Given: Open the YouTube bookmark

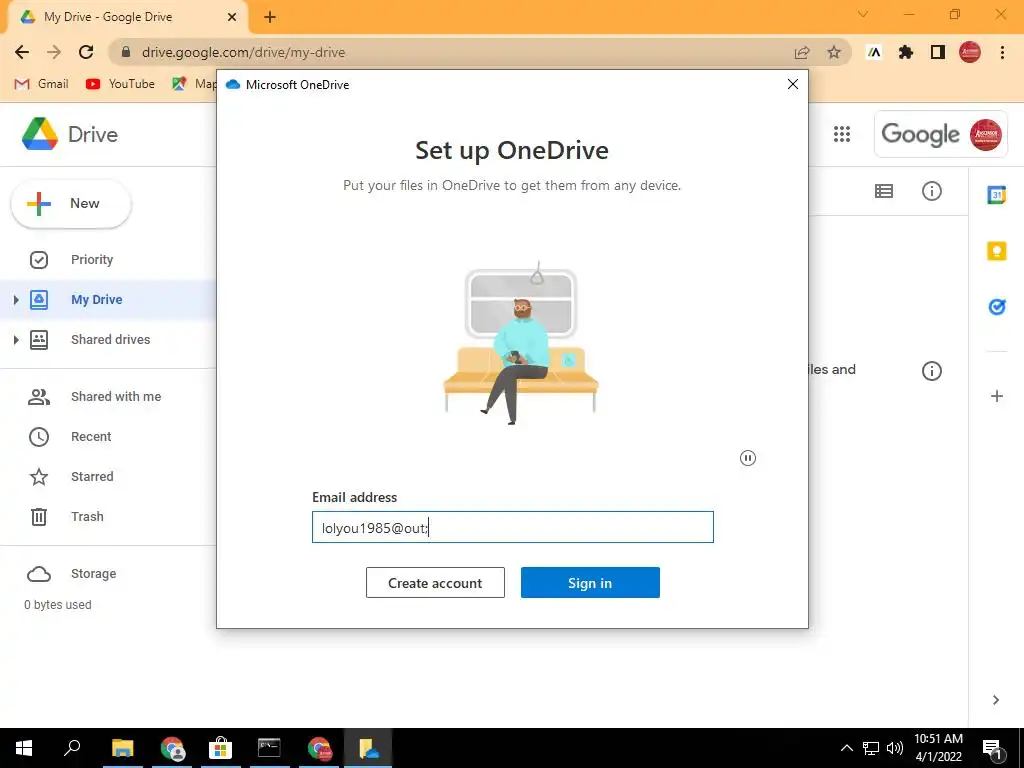Looking at the screenshot, I should (120, 84).
